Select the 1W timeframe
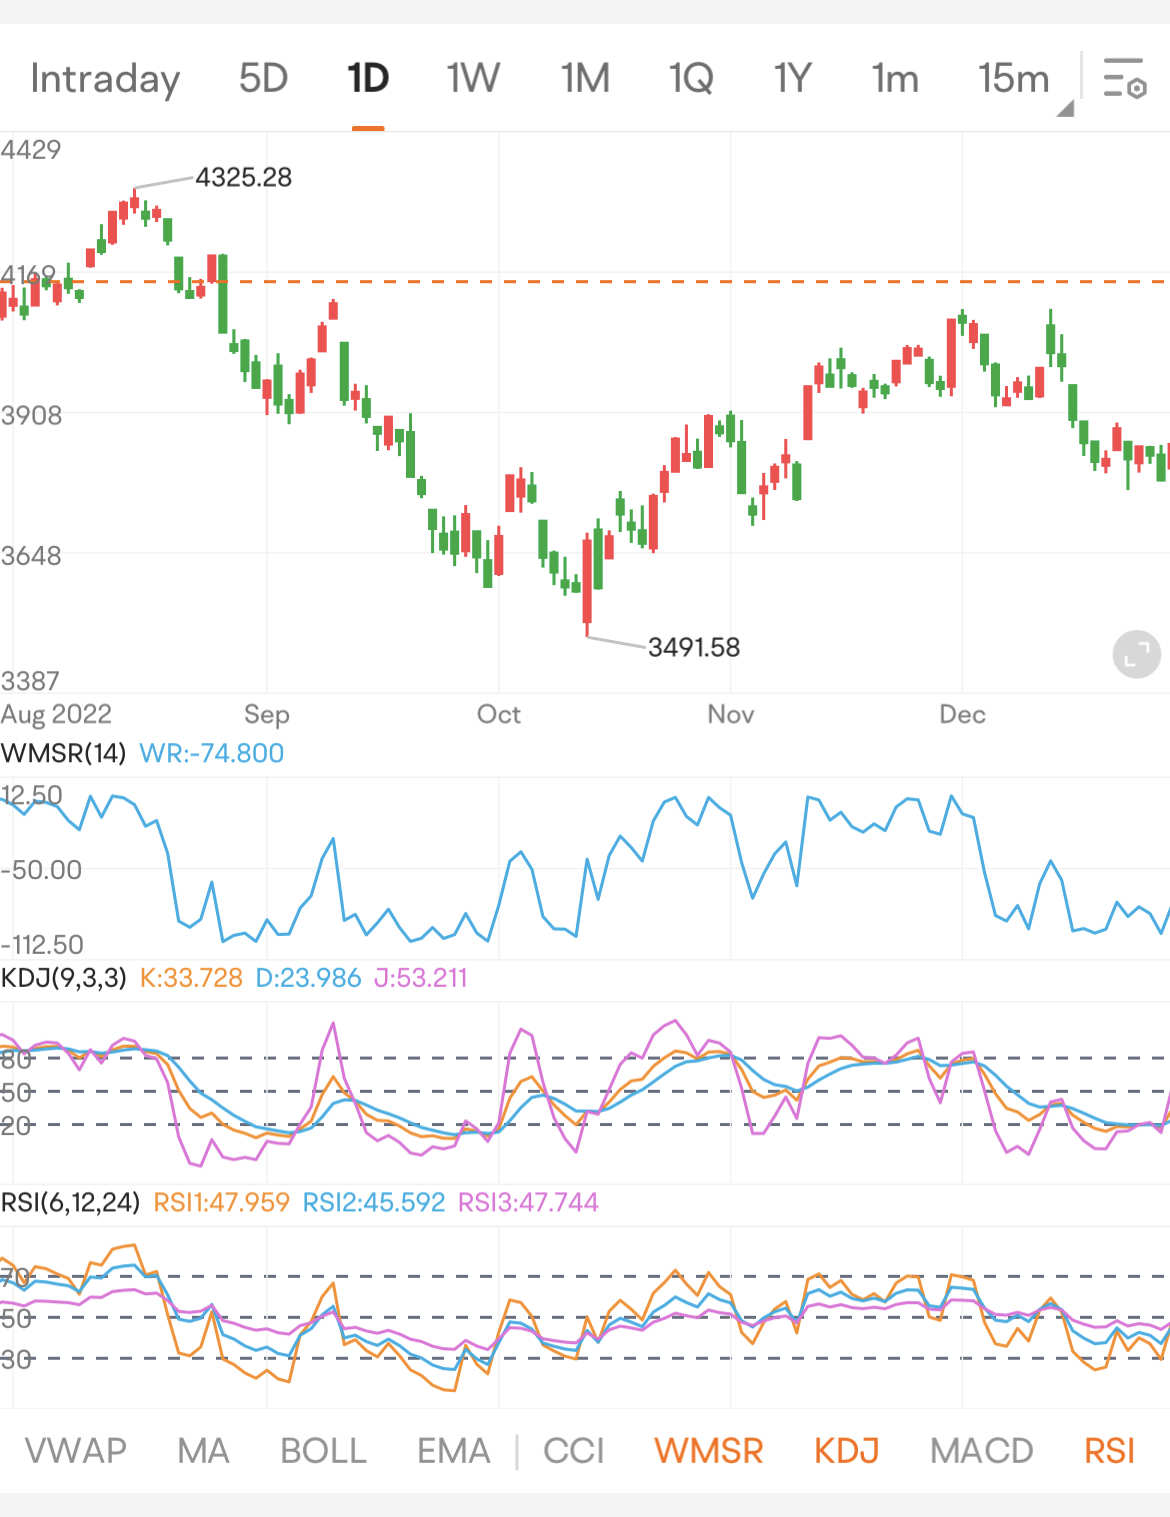 (472, 78)
